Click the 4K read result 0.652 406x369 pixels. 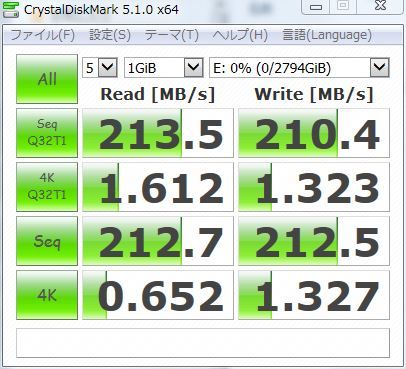tap(158, 295)
